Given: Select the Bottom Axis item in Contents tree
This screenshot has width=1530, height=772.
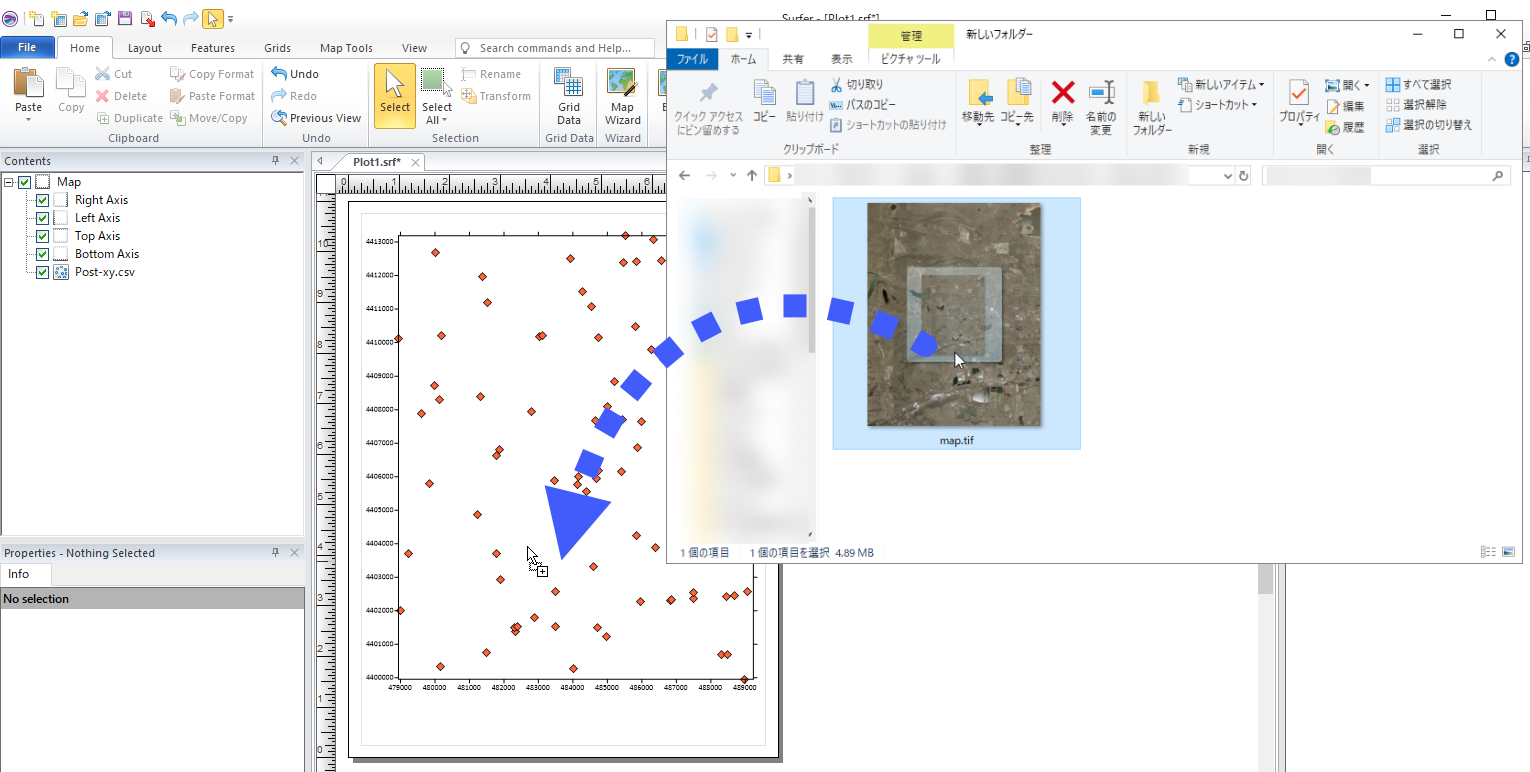Looking at the screenshot, I should 107,254.
